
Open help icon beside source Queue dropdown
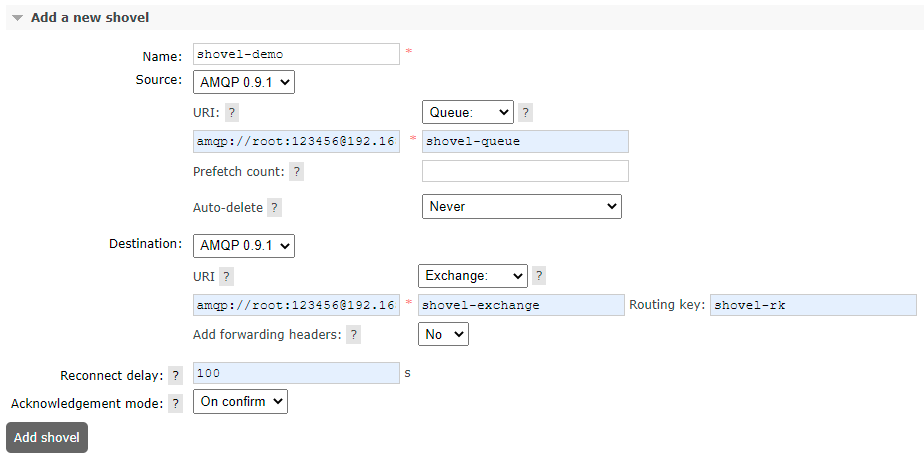[x=526, y=113]
